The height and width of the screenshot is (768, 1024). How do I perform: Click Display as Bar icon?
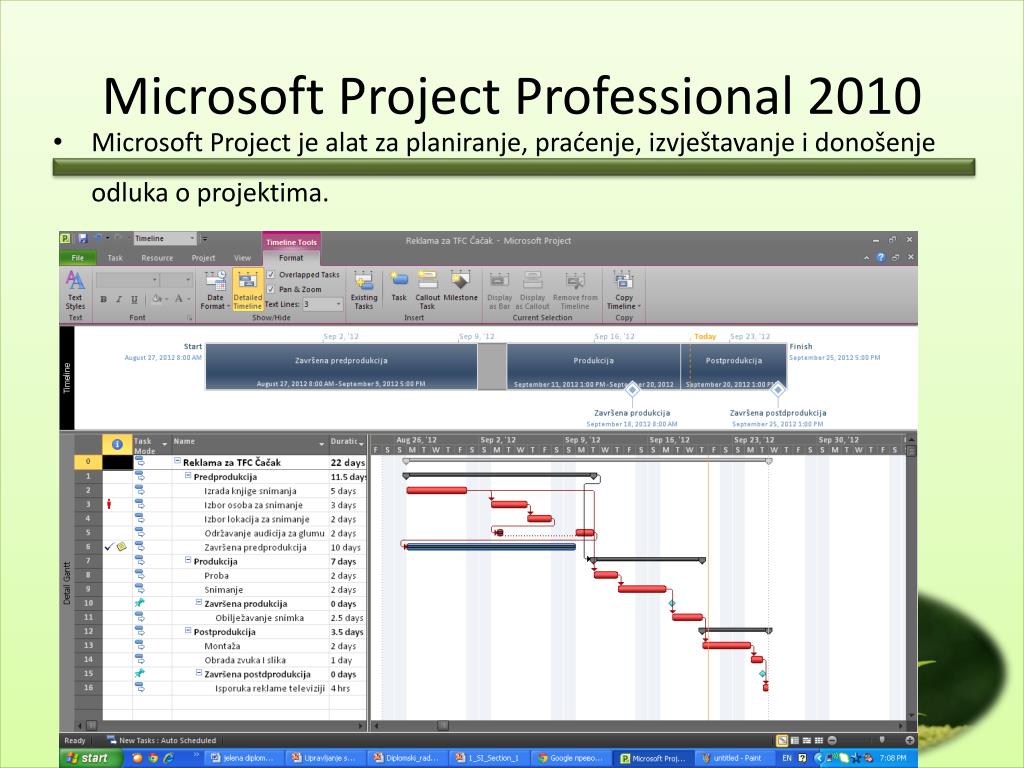click(500, 289)
